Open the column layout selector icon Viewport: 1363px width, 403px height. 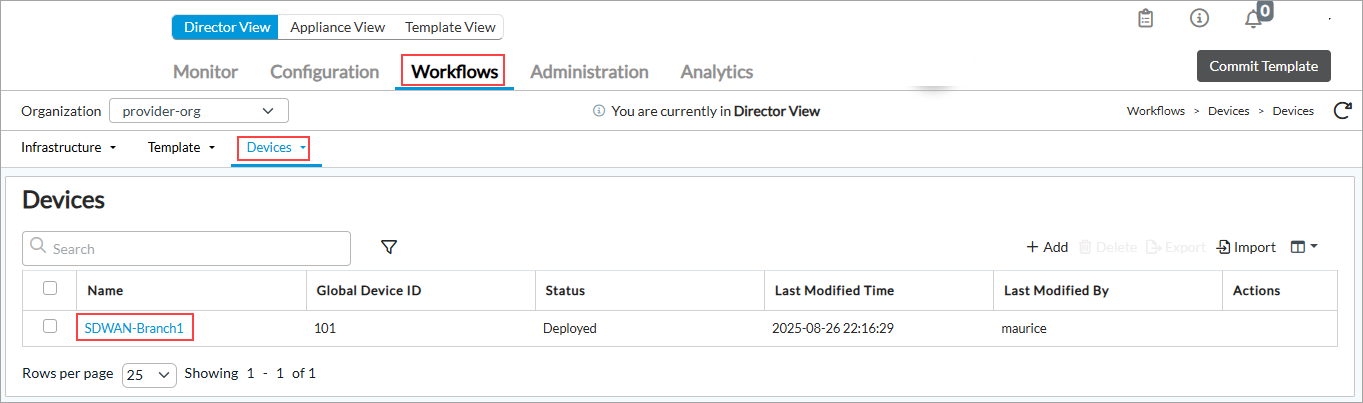coord(1303,247)
